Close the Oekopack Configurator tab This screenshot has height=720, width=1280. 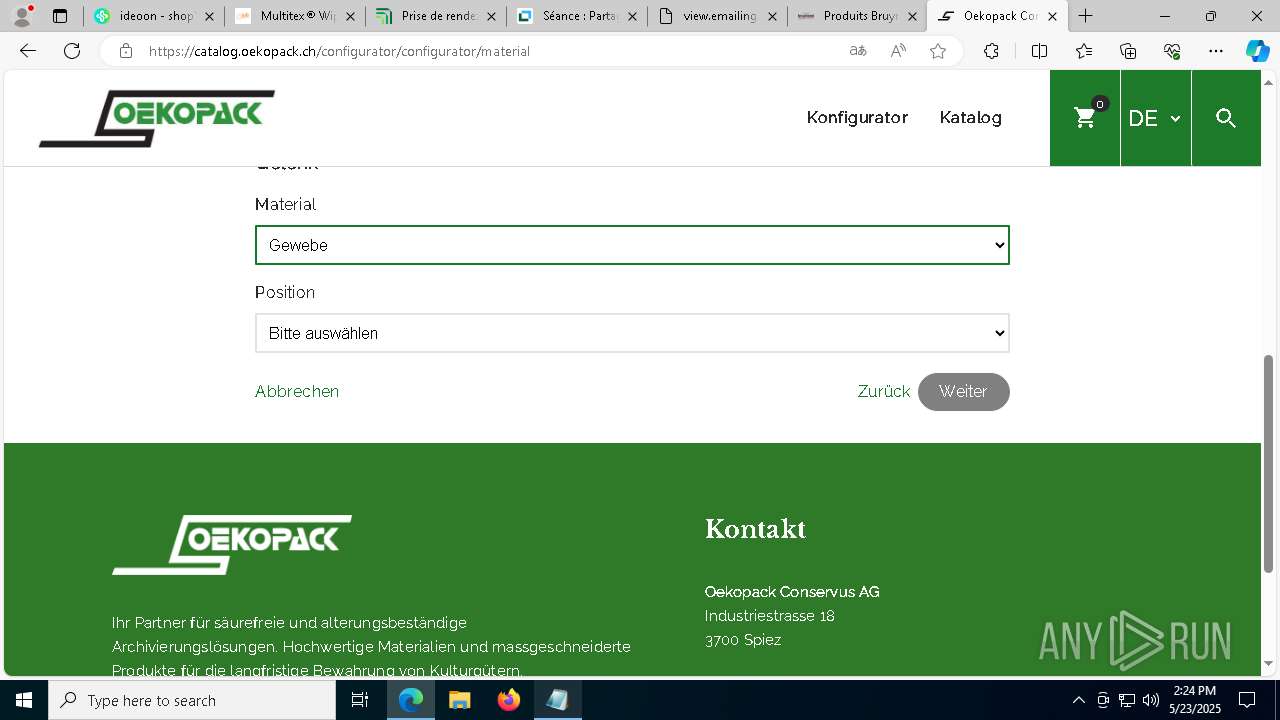1052,16
